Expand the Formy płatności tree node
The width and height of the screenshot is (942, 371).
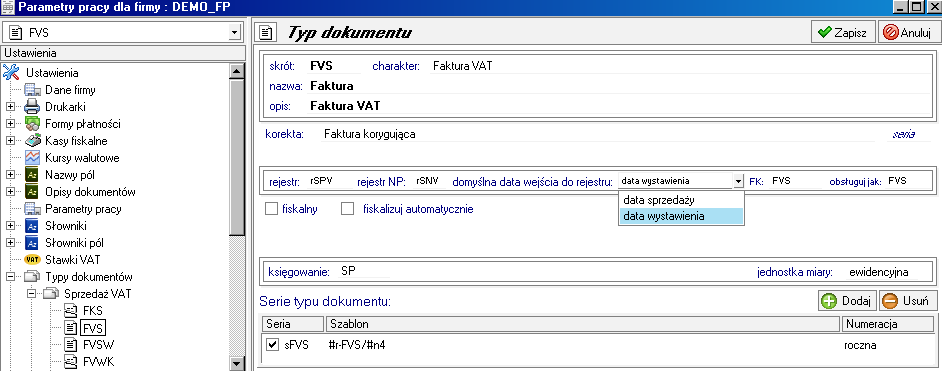[x=11, y=124]
